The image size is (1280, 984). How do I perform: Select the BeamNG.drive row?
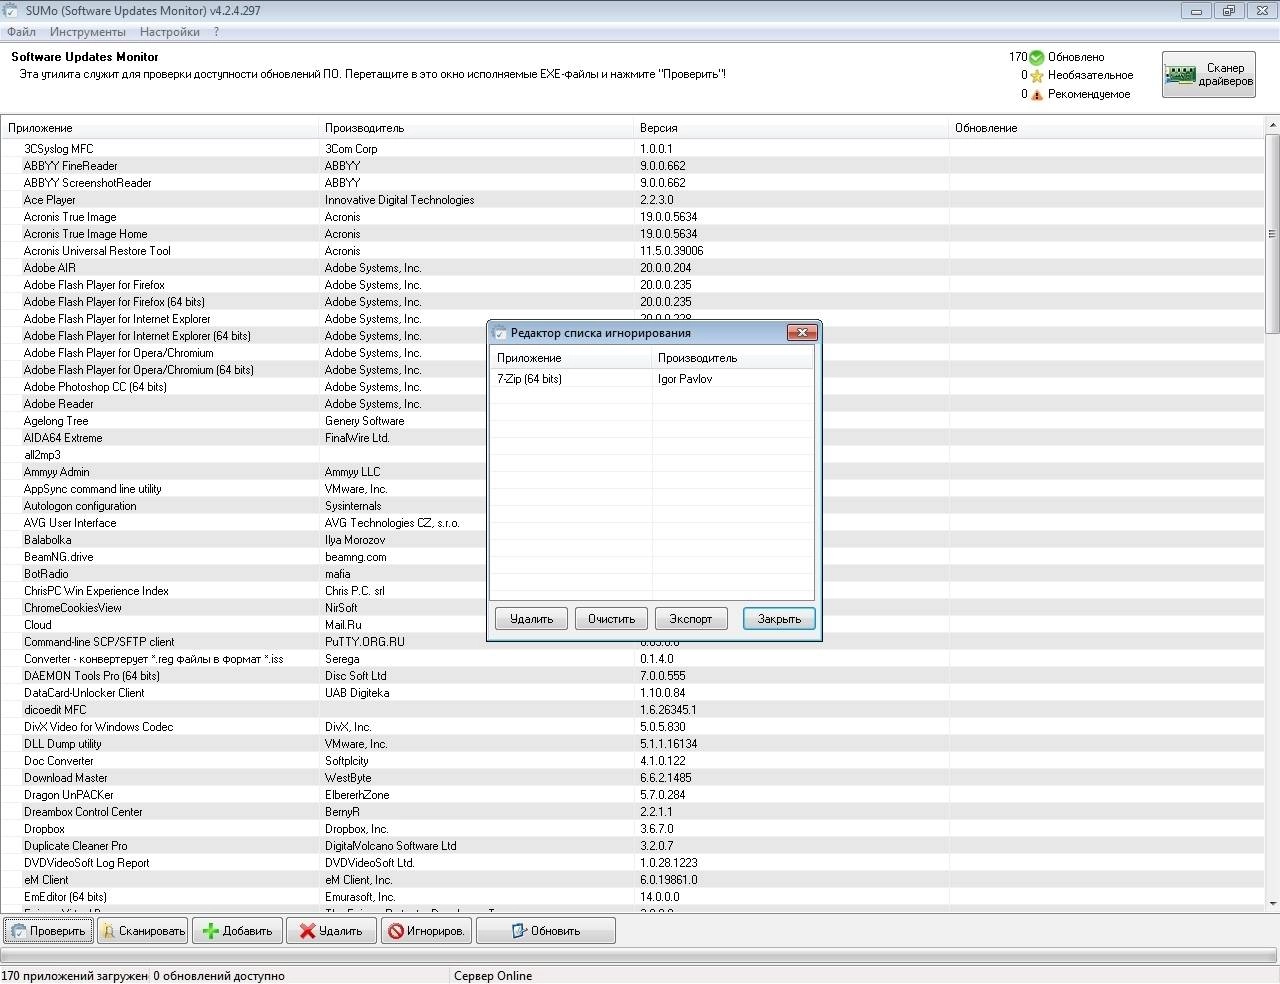coord(244,557)
